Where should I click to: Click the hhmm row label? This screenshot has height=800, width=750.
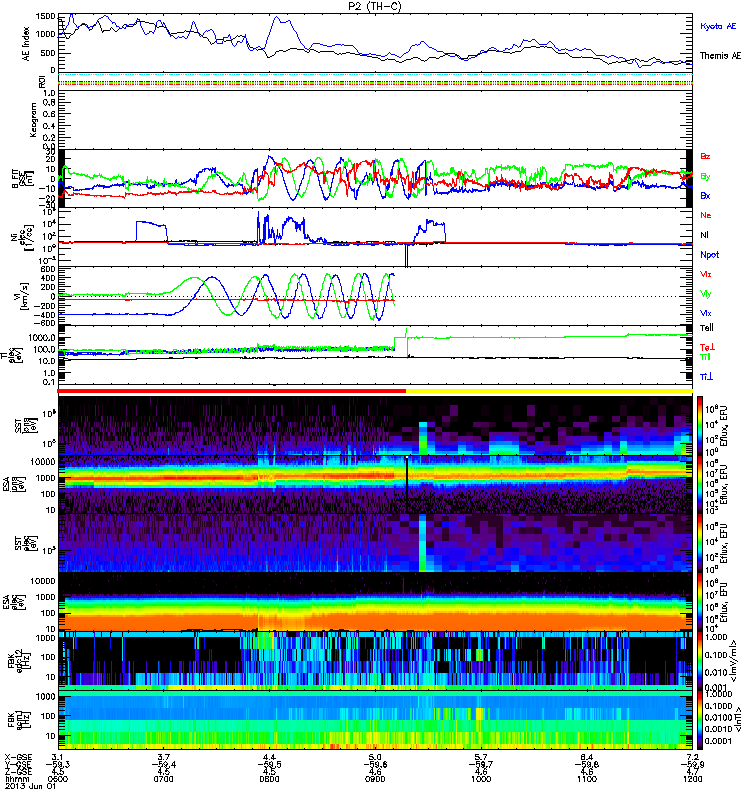click(x=15, y=779)
